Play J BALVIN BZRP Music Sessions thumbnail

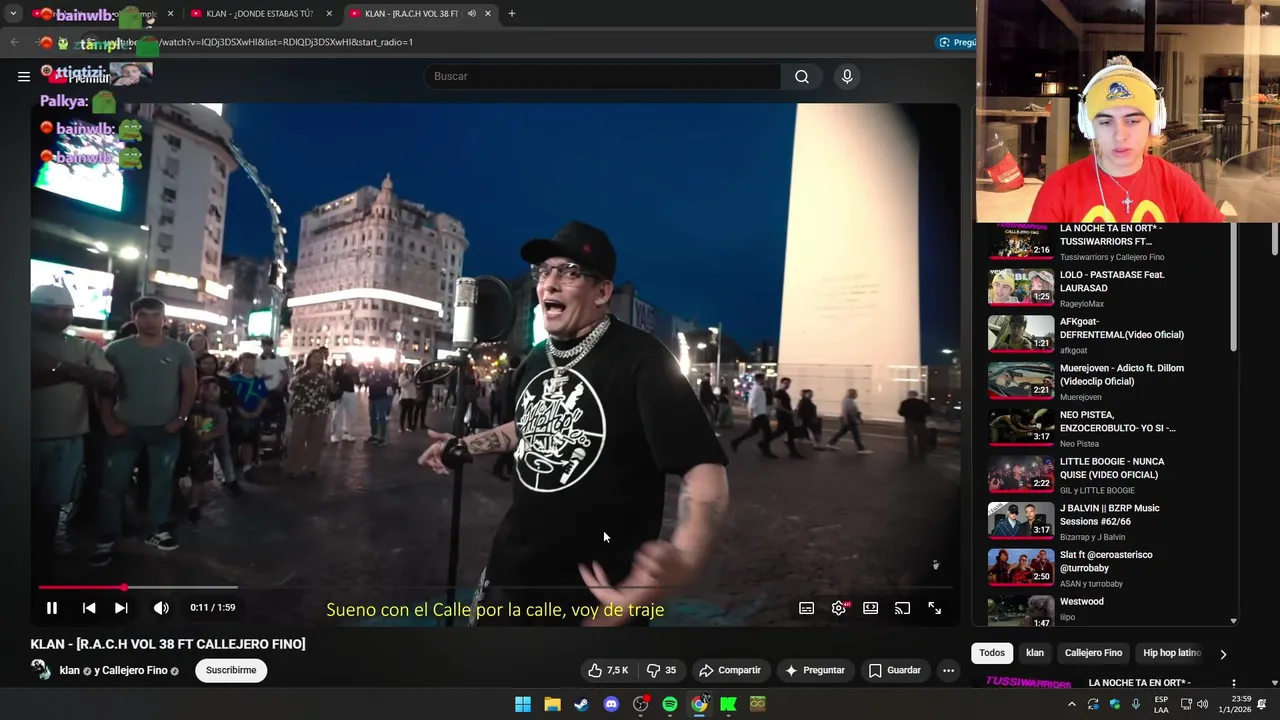tap(1021, 520)
